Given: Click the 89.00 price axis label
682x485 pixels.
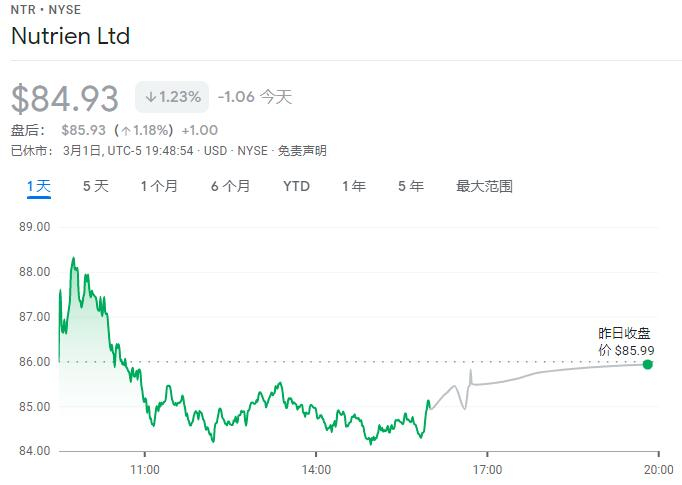Looking at the screenshot, I should tap(35, 227).
